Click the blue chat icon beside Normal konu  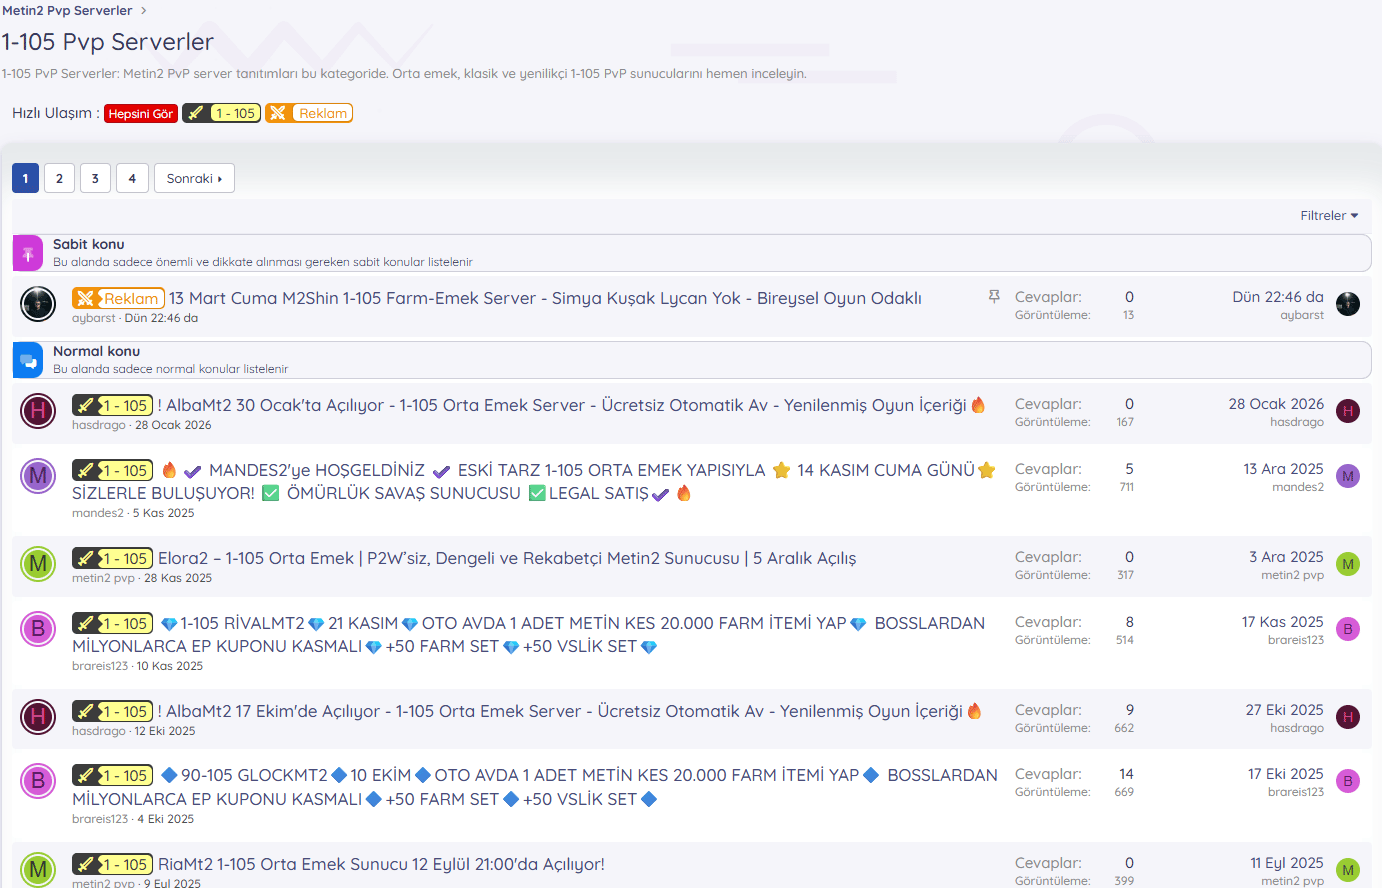coord(27,360)
